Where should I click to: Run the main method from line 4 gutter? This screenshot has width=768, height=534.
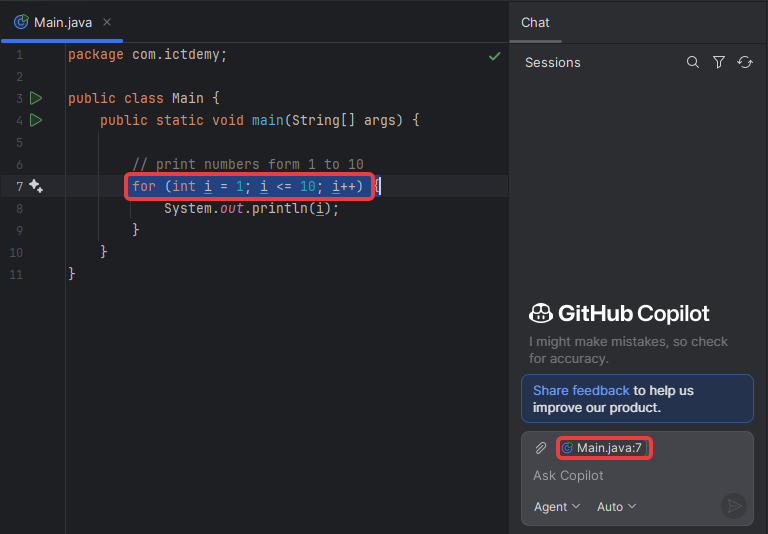pos(36,120)
